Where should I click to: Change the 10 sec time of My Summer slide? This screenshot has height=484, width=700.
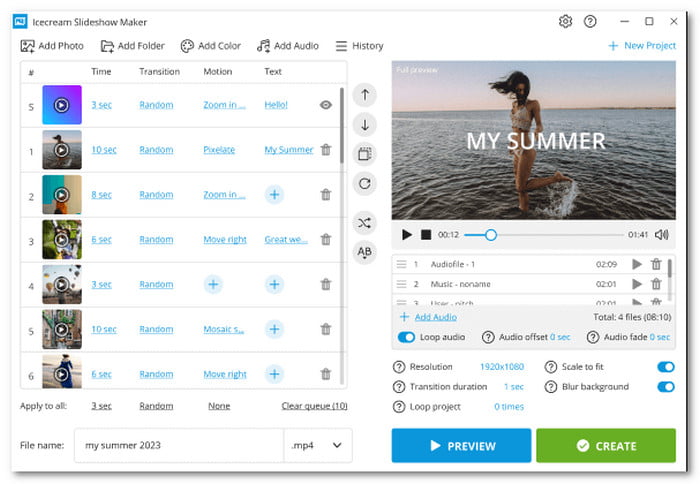(x=104, y=150)
